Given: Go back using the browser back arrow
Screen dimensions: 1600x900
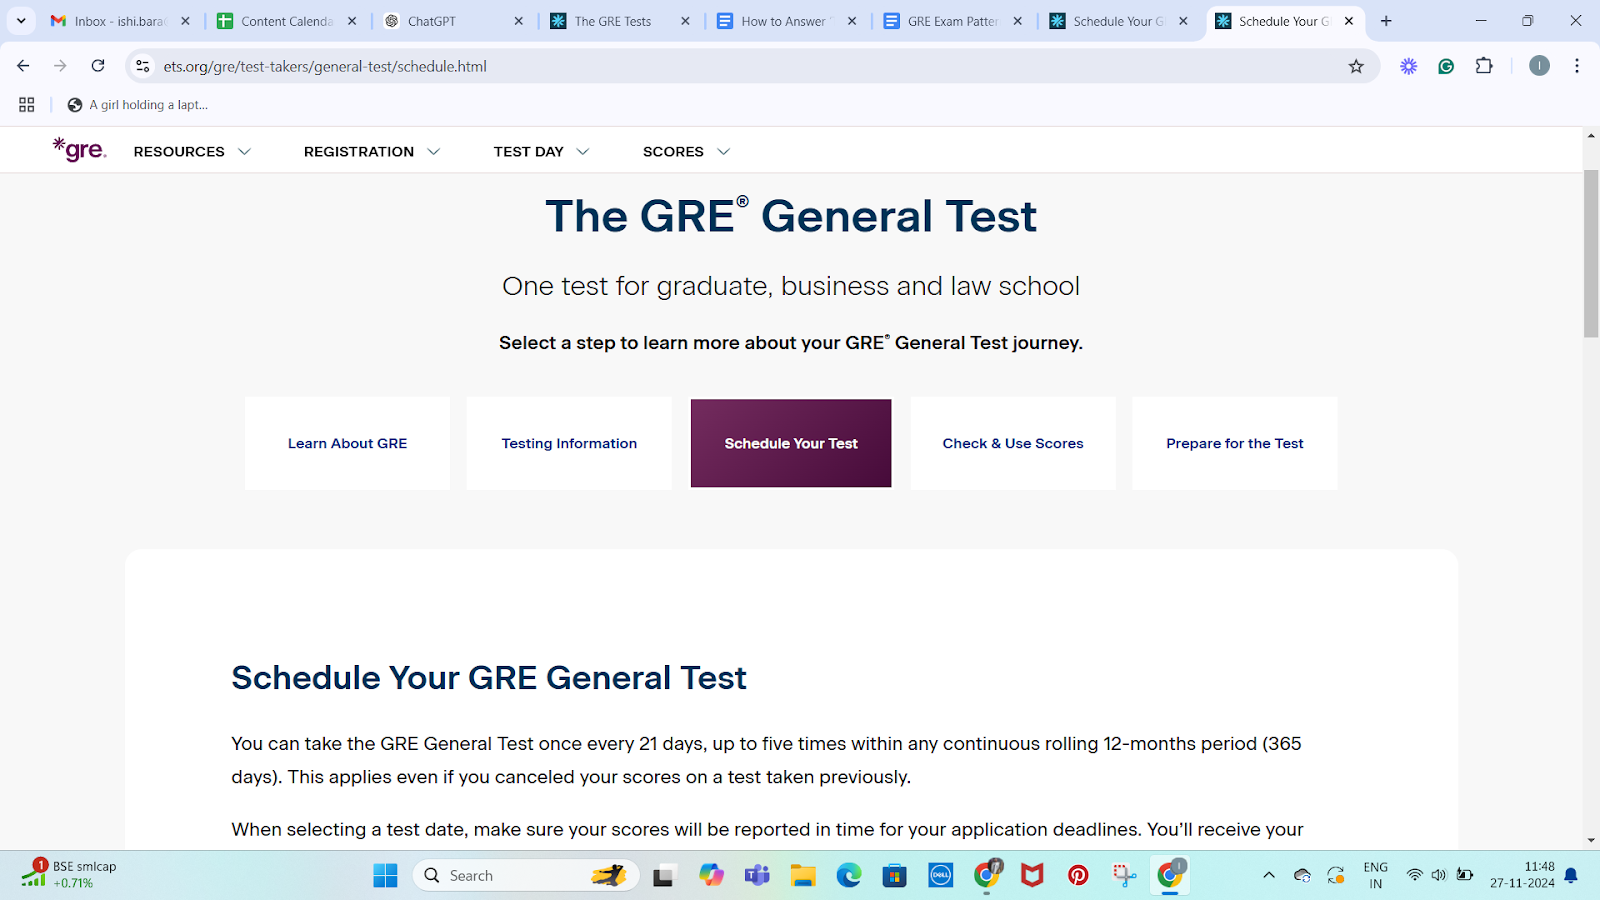Looking at the screenshot, I should pos(23,66).
